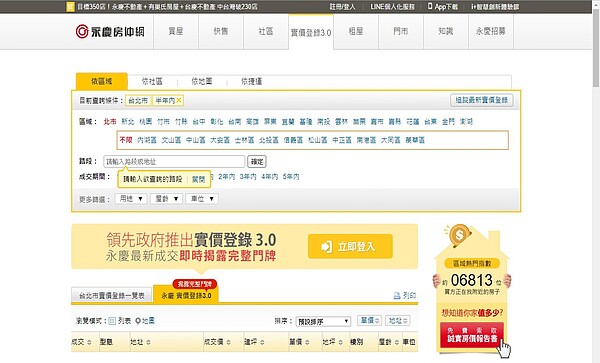This screenshot has height=363, width=600.
Task: Remove the 半年內 filter tag with its X
Action: 179,100
